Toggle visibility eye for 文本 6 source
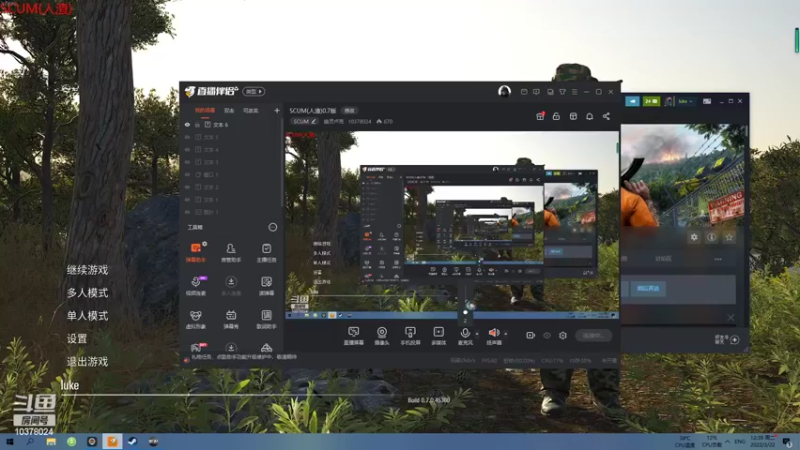 (187, 124)
